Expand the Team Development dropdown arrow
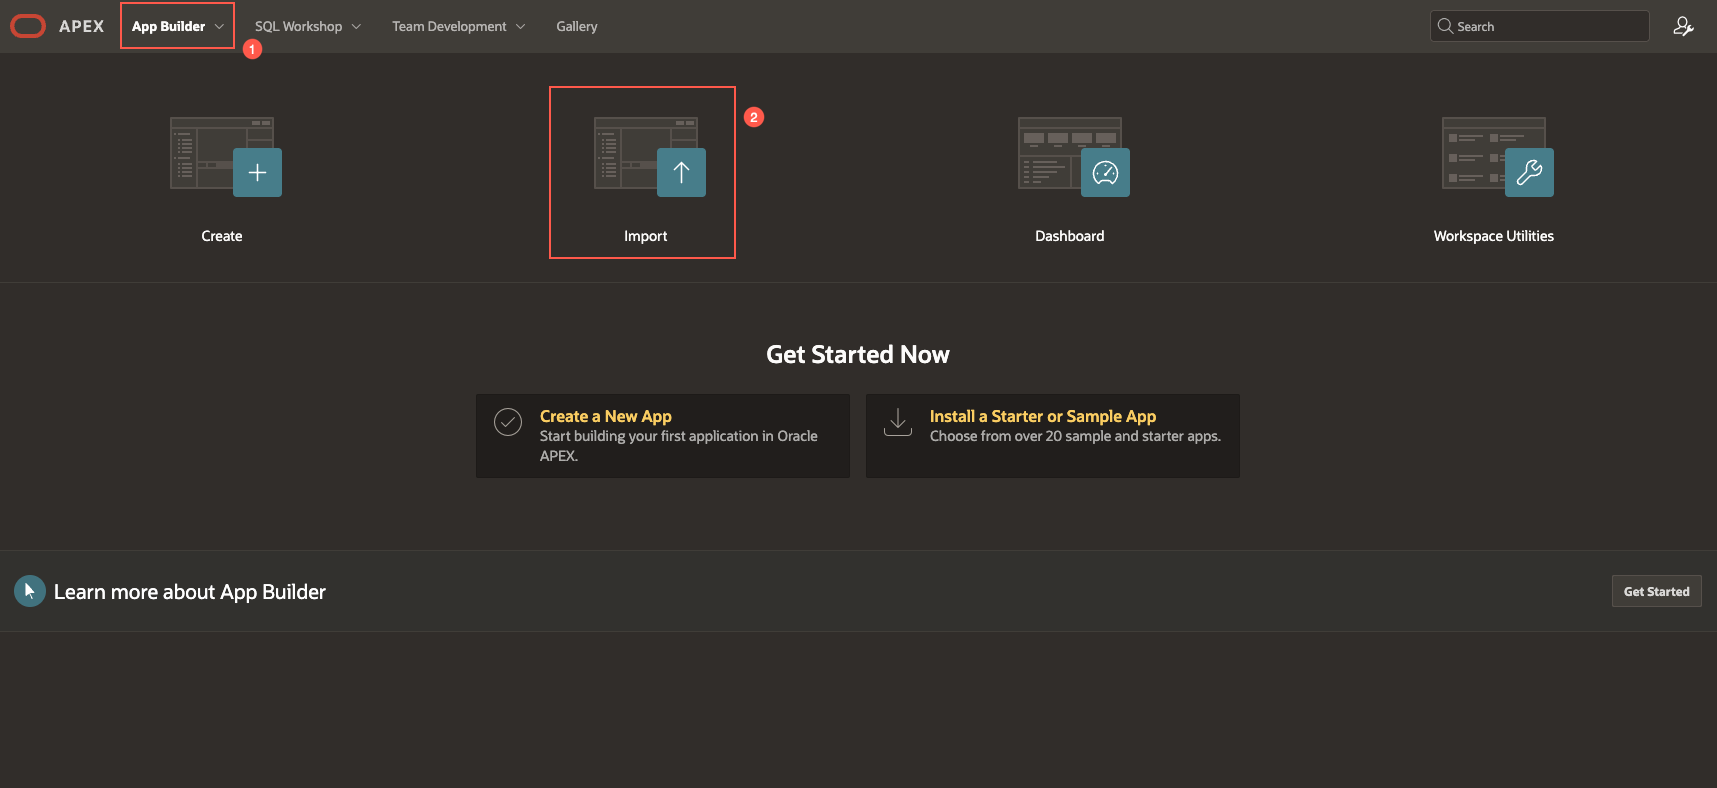 pos(520,27)
